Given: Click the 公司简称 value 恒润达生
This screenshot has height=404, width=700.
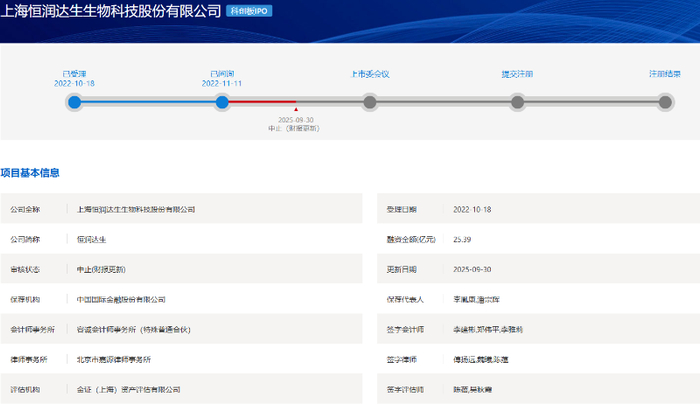Looking at the screenshot, I should 91,239.
